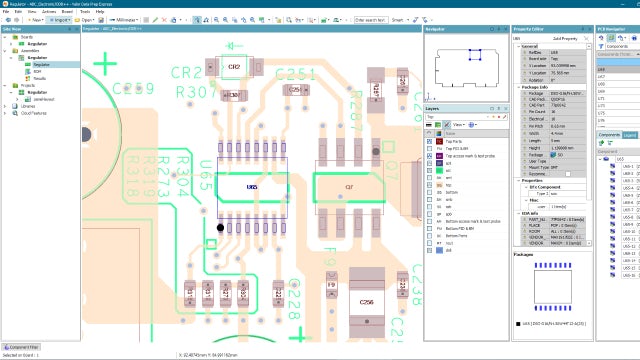The height and width of the screenshot is (360, 640).
Task: Toggle Top access mark & test probe checkbox
Action: pyautogui.click(x=429, y=156)
